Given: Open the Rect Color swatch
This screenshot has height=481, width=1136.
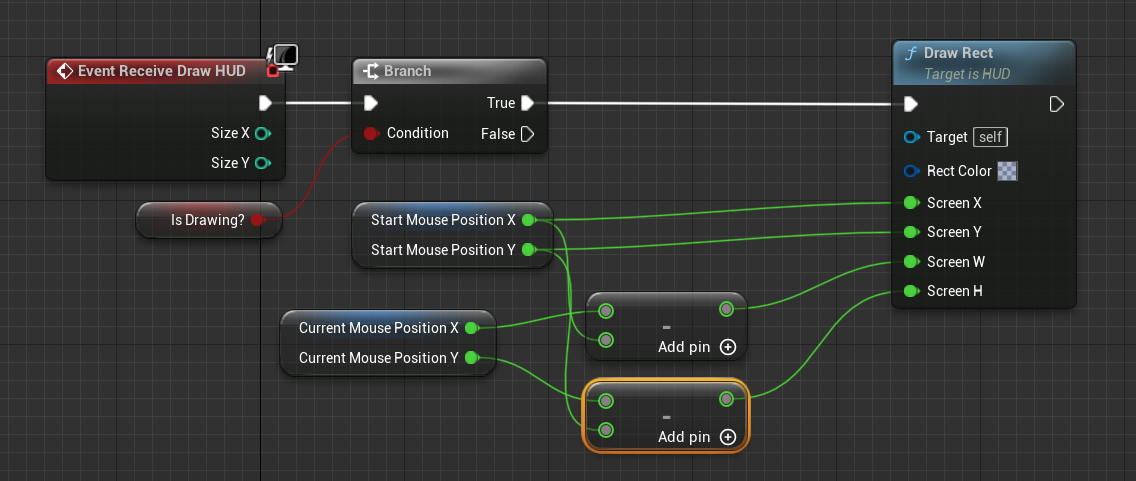Looking at the screenshot, I should [1008, 171].
